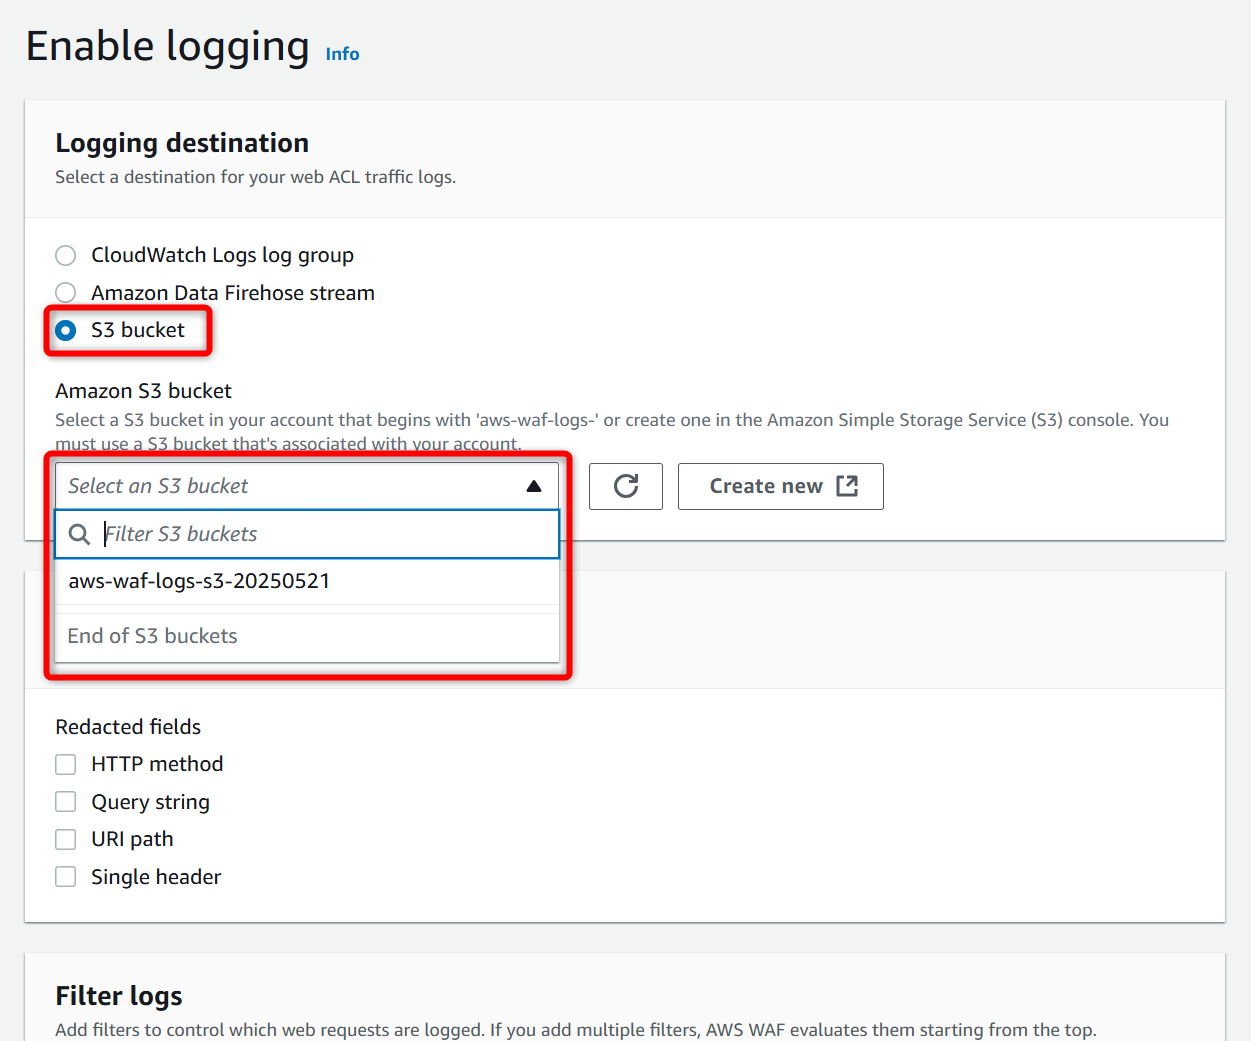Viewport: 1251px width, 1041px height.
Task: Collapse the S3 bucket dropdown using the triangle arrow
Action: click(x=534, y=486)
